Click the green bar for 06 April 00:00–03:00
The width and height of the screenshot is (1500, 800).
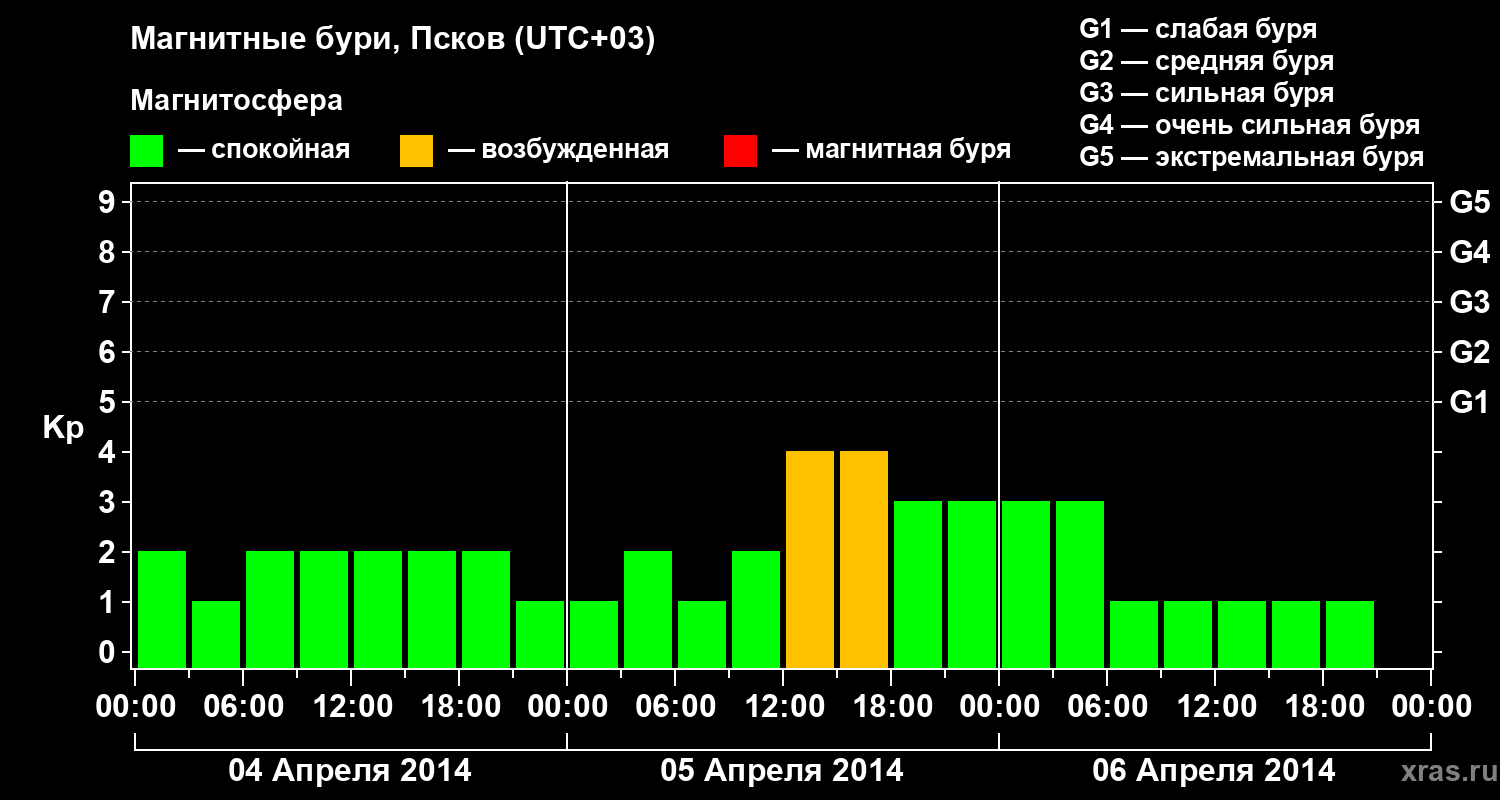(1026, 584)
